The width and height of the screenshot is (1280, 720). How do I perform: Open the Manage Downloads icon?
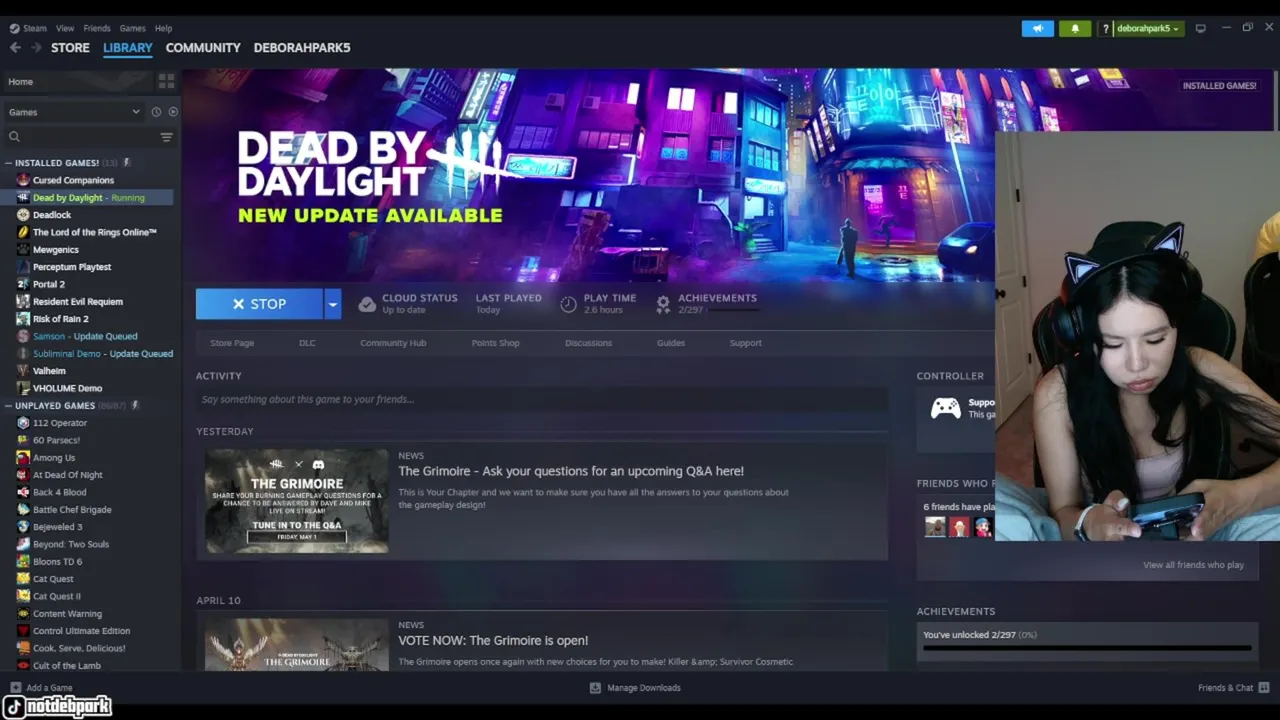[x=595, y=688]
